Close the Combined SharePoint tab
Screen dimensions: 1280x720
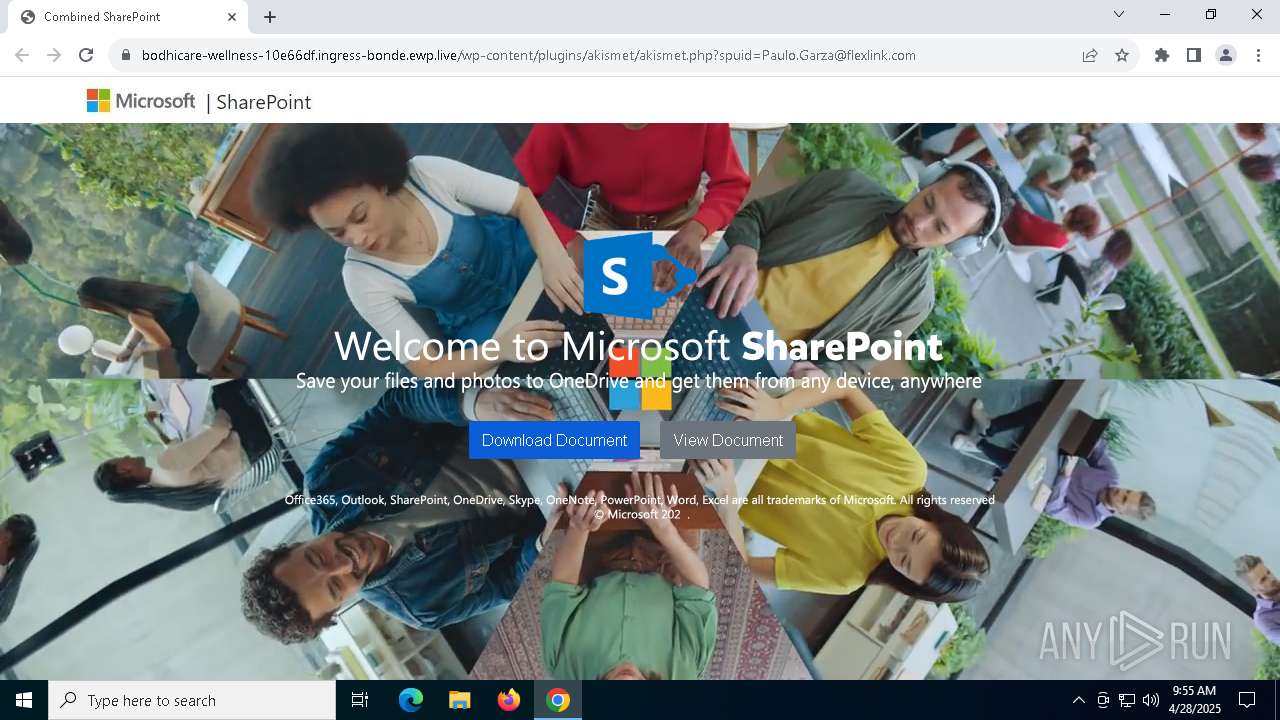tap(232, 17)
